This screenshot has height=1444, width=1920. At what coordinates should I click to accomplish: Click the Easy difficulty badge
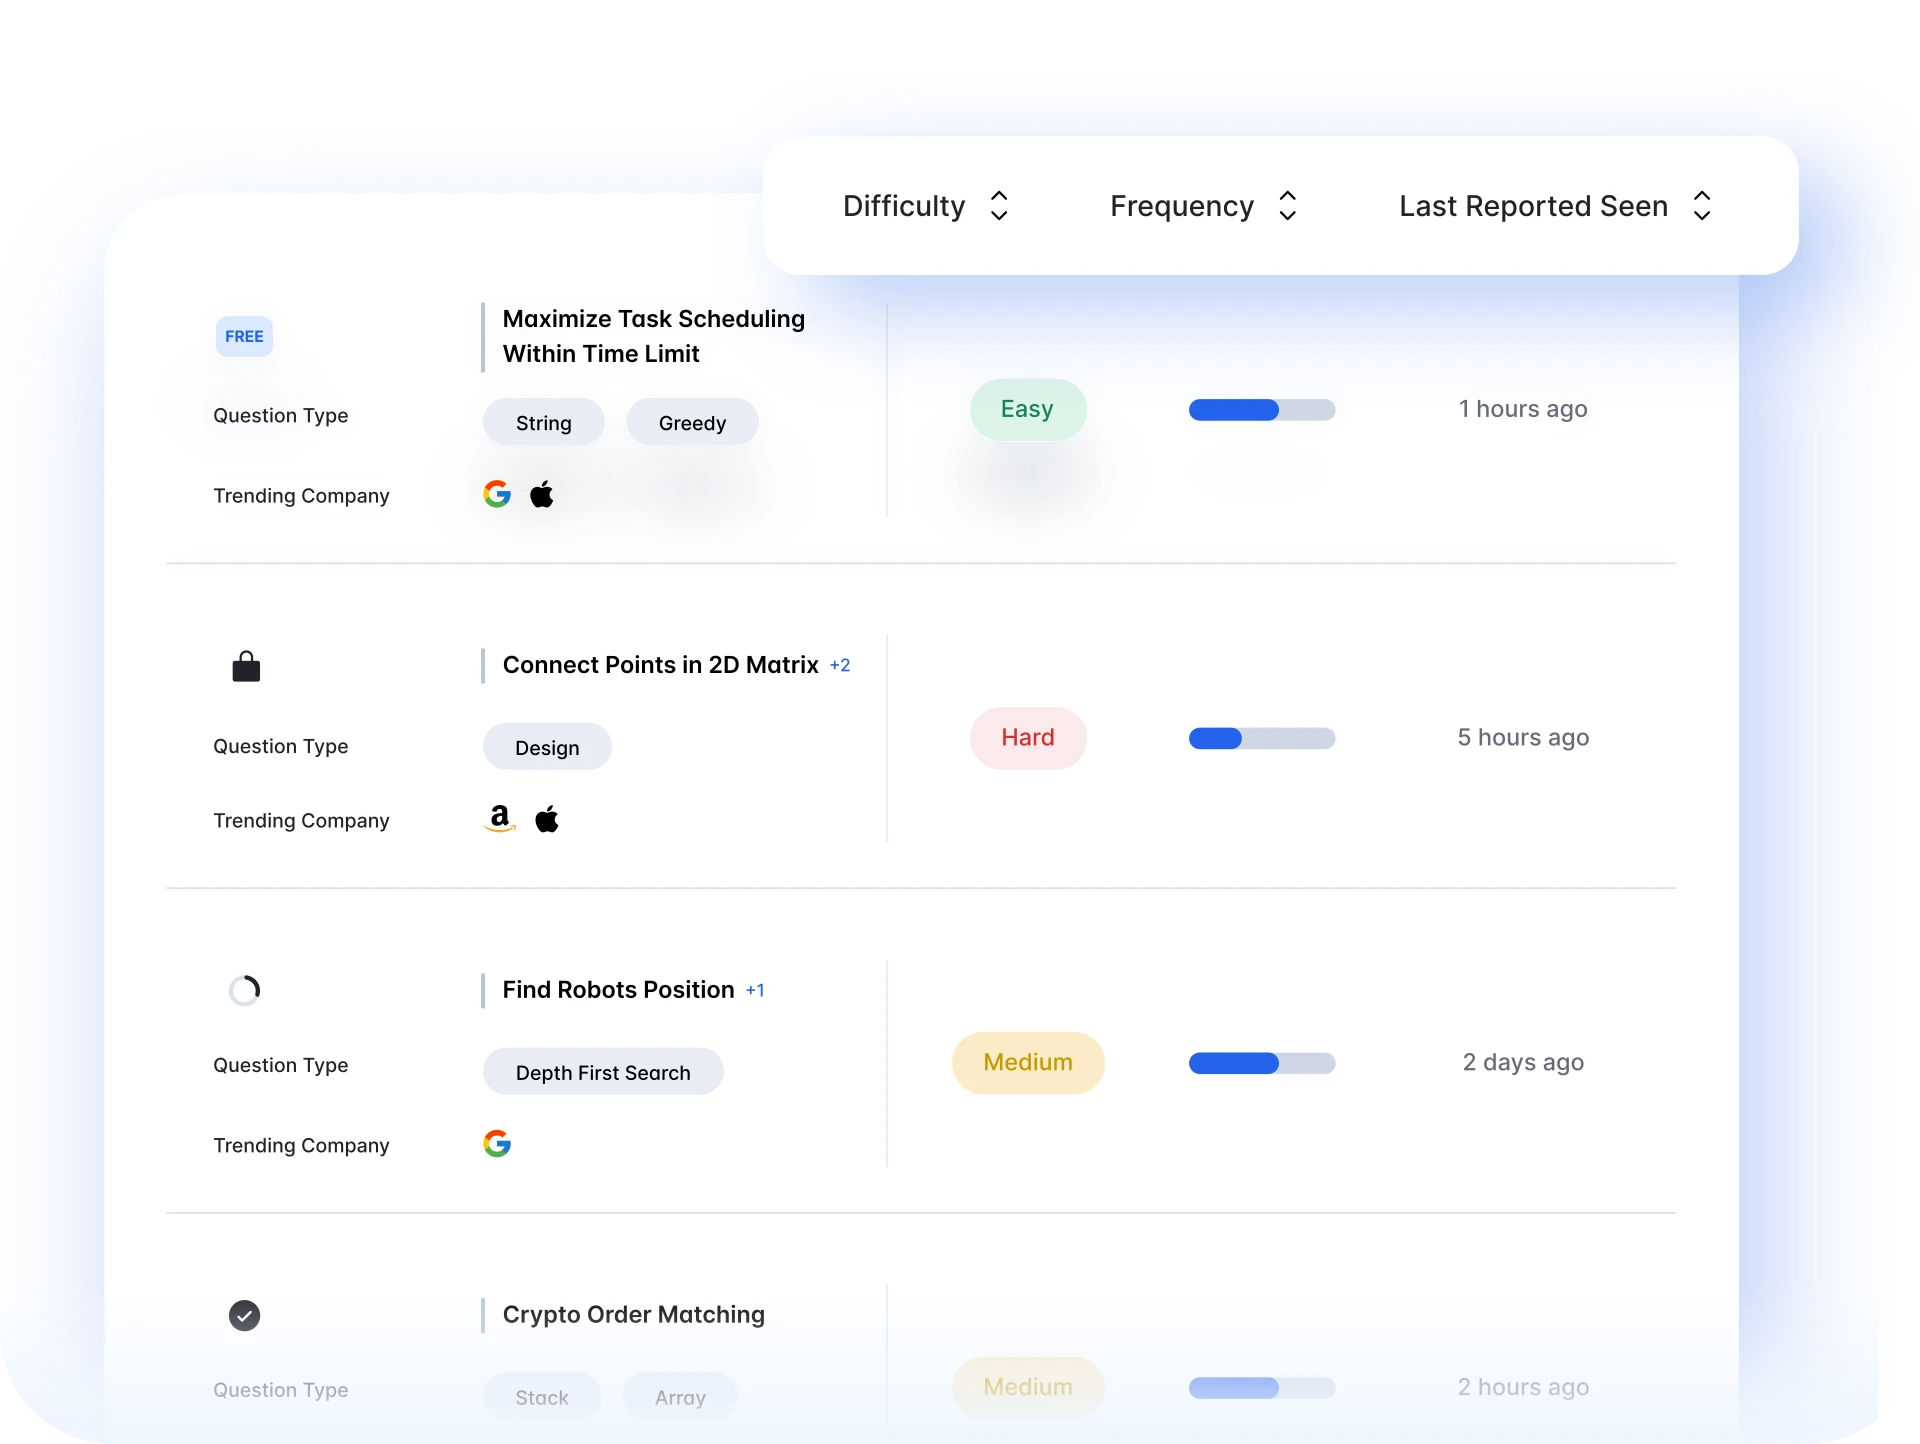(1028, 409)
